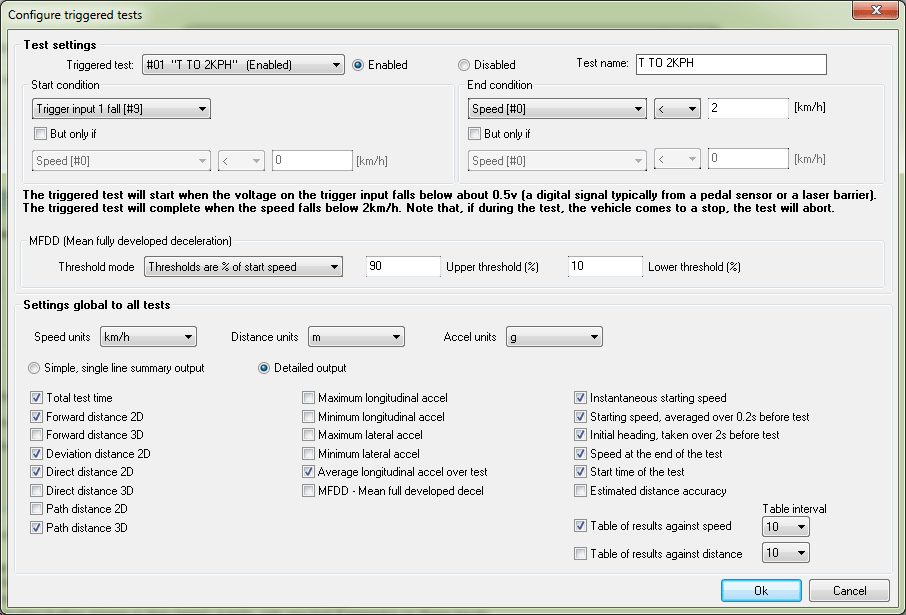Check Forward distance 3D

coord(36,435)
